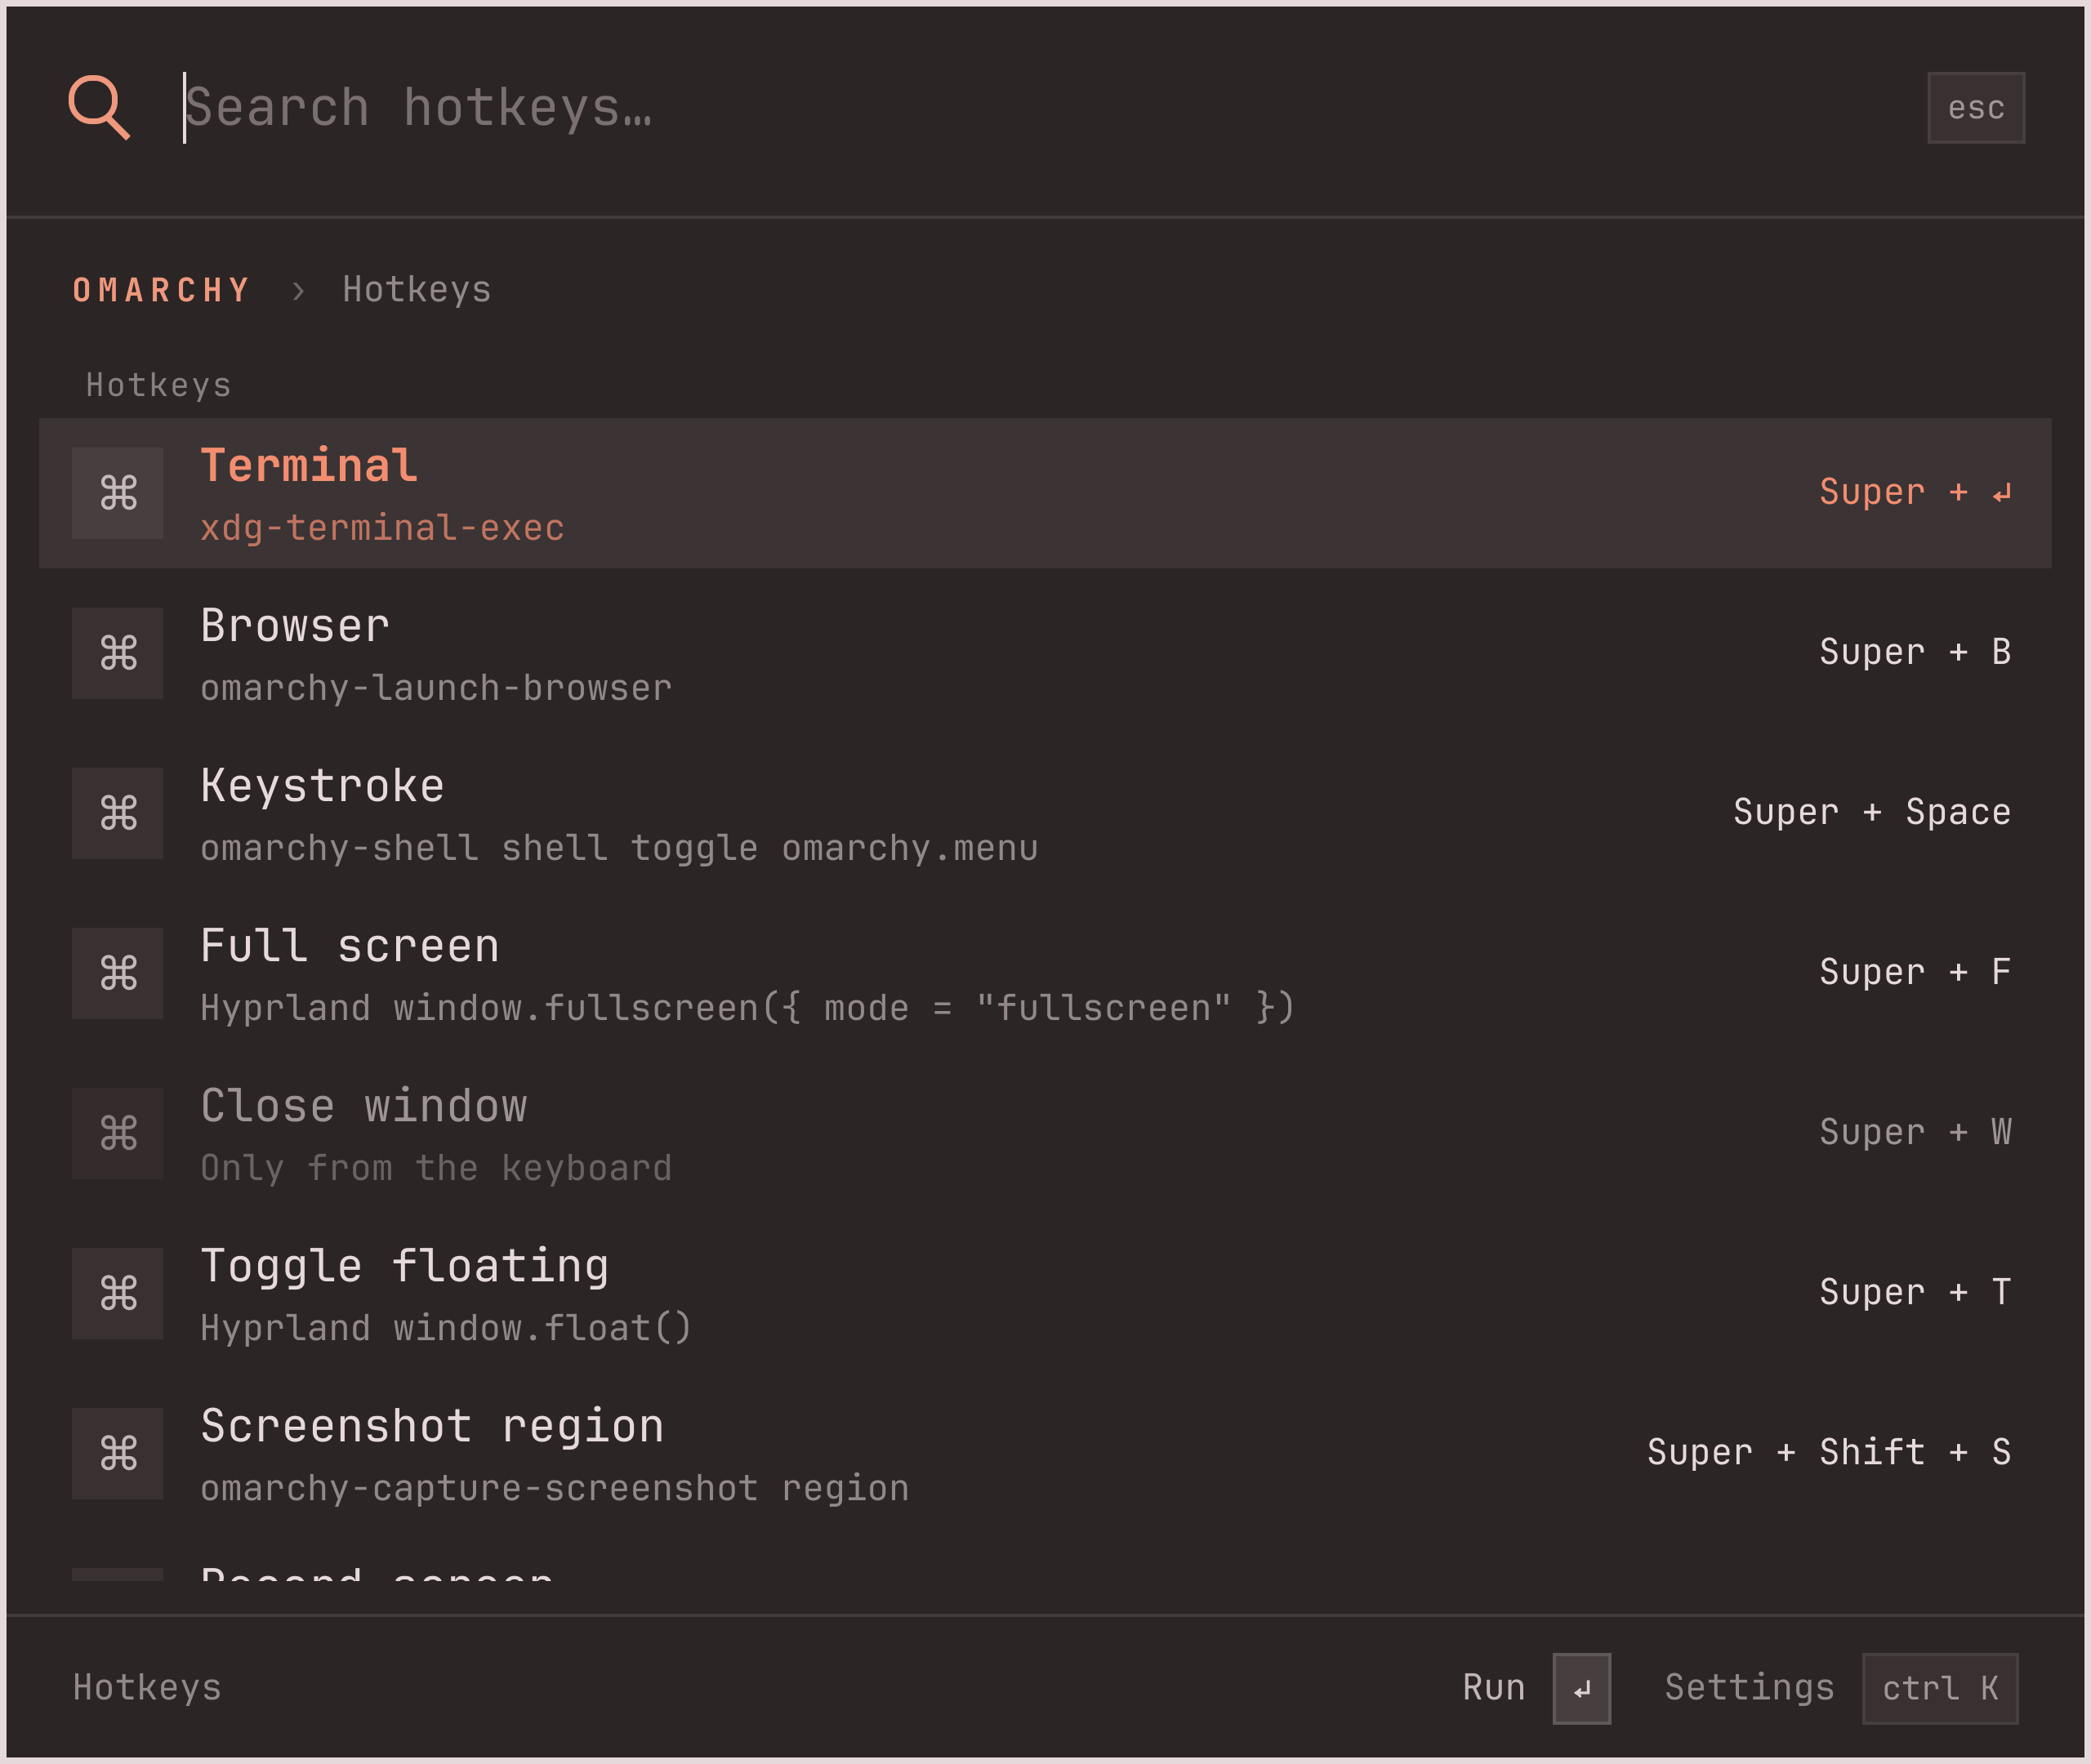Click the Super + Space shortcut label

pyautogui.click(x=1872, y=812)
